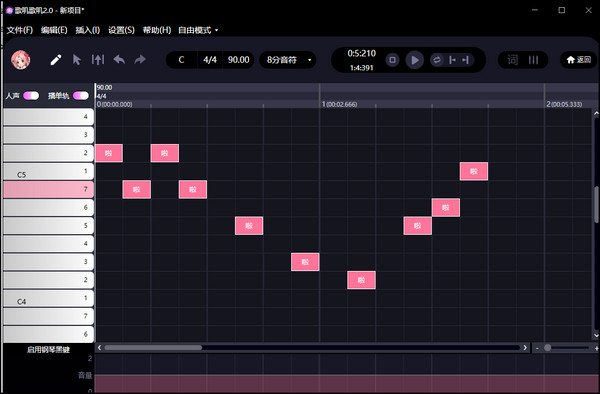
Task: Click the key signature C field
Action: (181, 60)
